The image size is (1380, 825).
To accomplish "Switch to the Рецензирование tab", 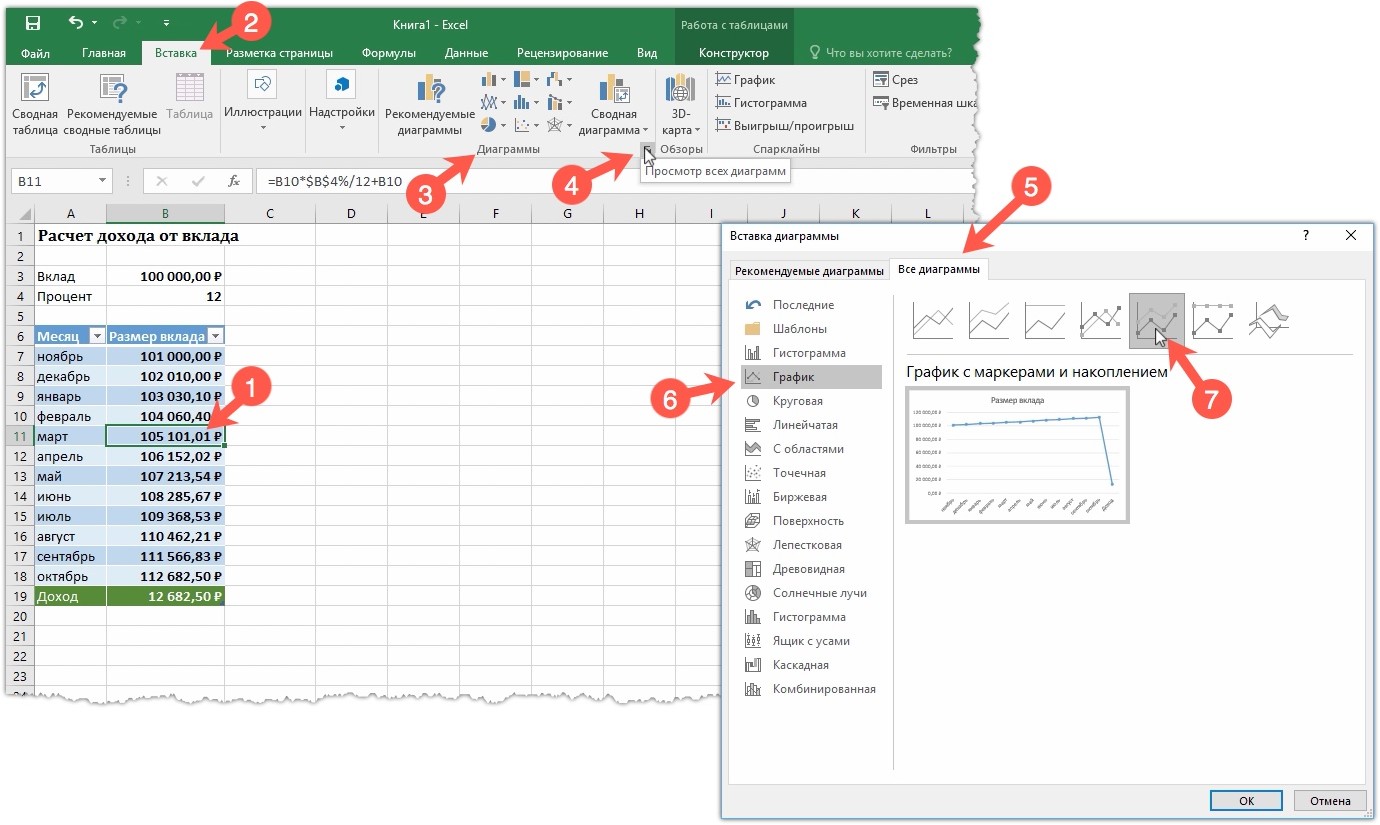I will [x=562, y=53].
